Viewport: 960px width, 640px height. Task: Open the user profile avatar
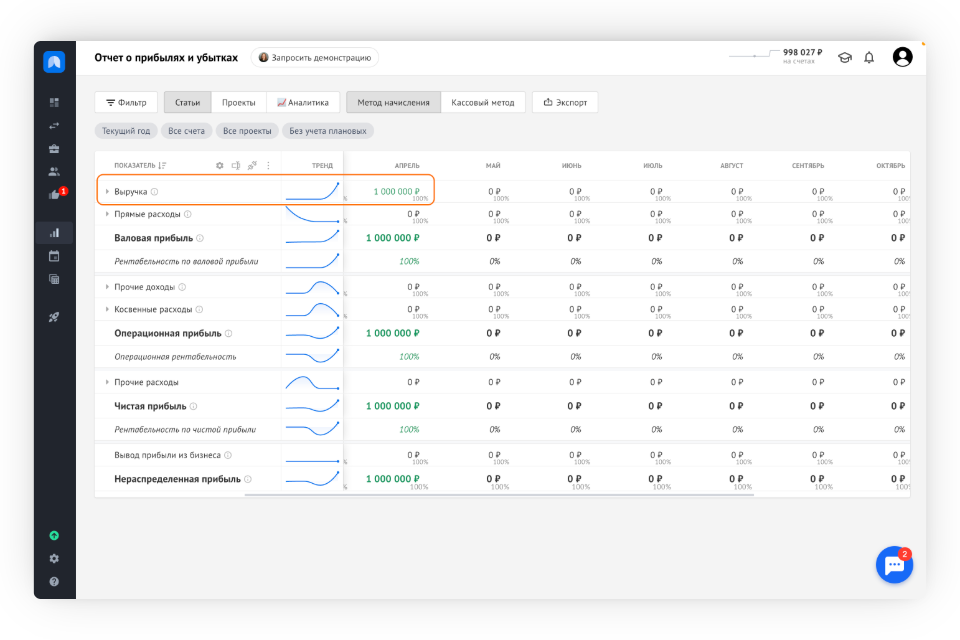click(902, 57)
